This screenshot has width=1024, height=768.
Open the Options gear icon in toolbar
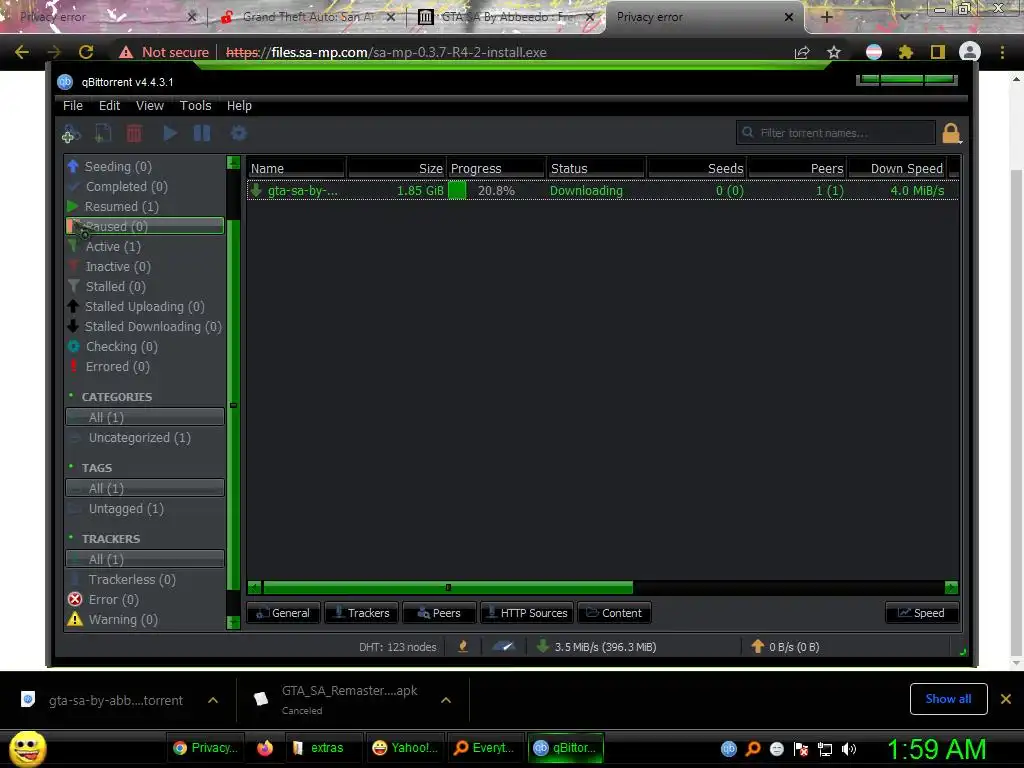[238, 133]
